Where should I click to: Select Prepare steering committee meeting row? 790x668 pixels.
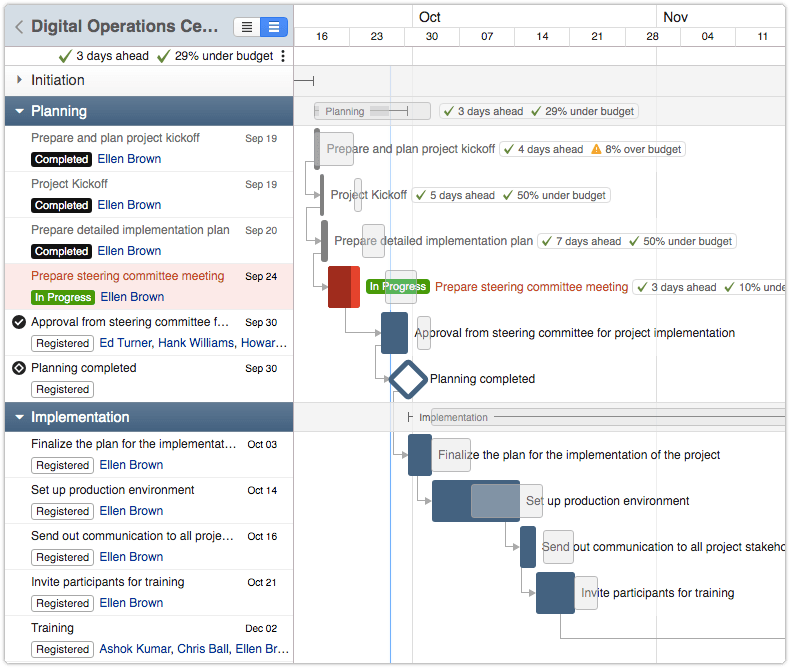click(149, 287)
